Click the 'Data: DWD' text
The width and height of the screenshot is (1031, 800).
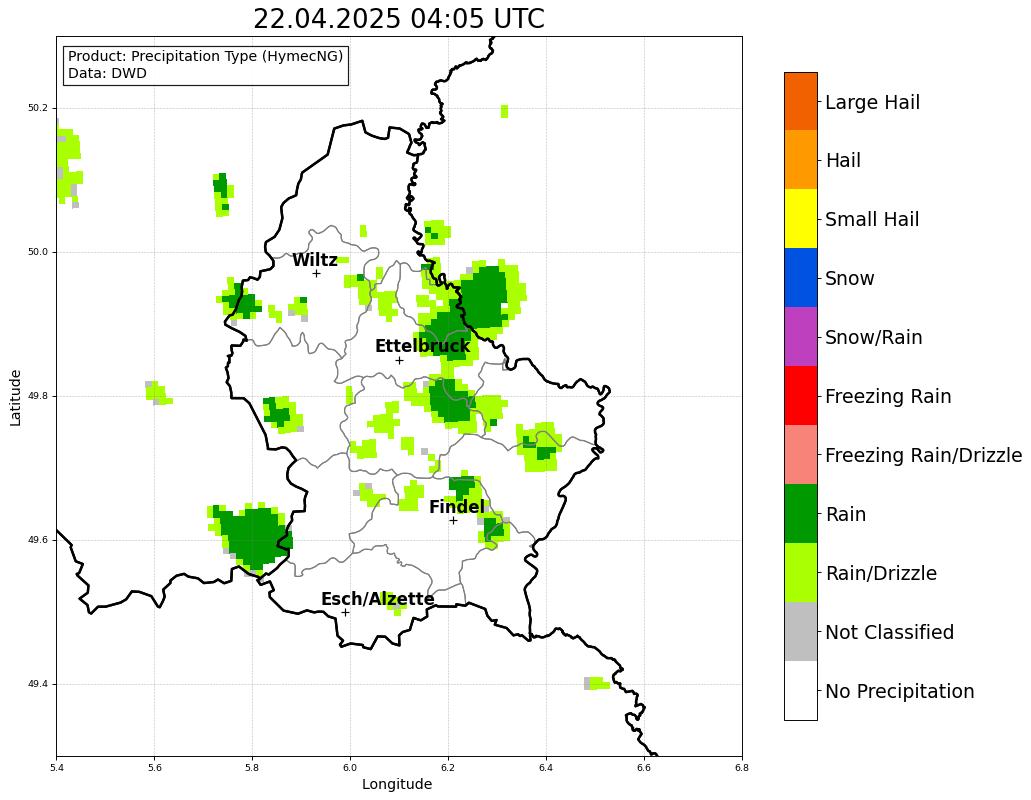pyautogui.click(x=107, y=74)
